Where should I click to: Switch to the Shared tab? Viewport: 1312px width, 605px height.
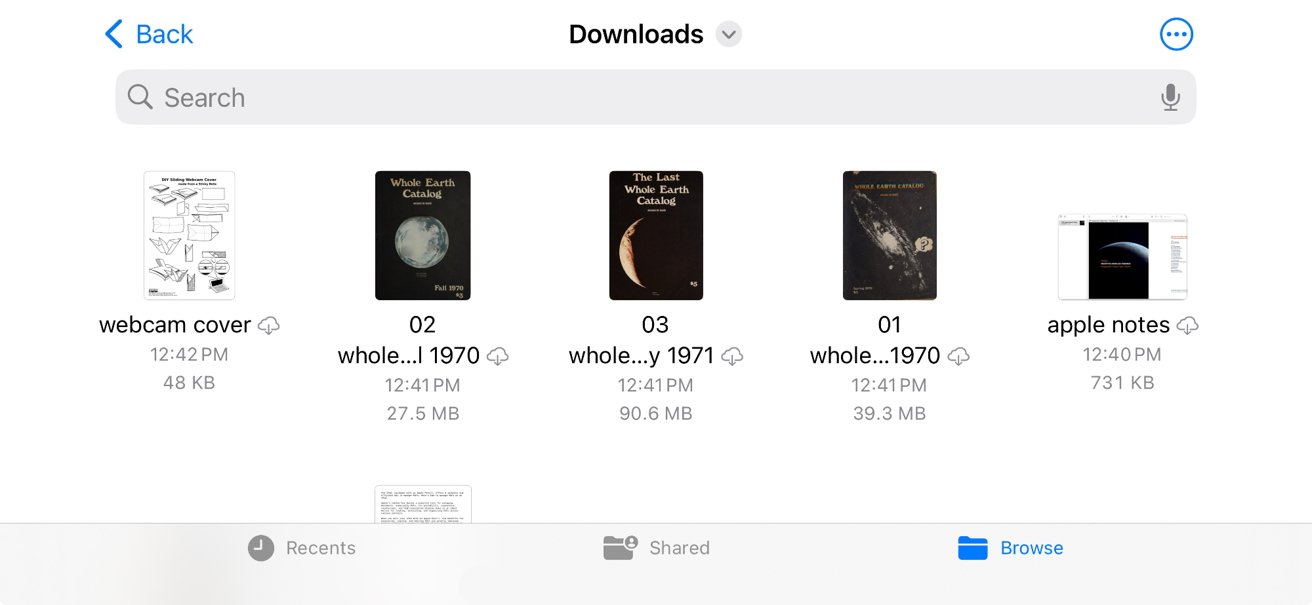(656, 548)
